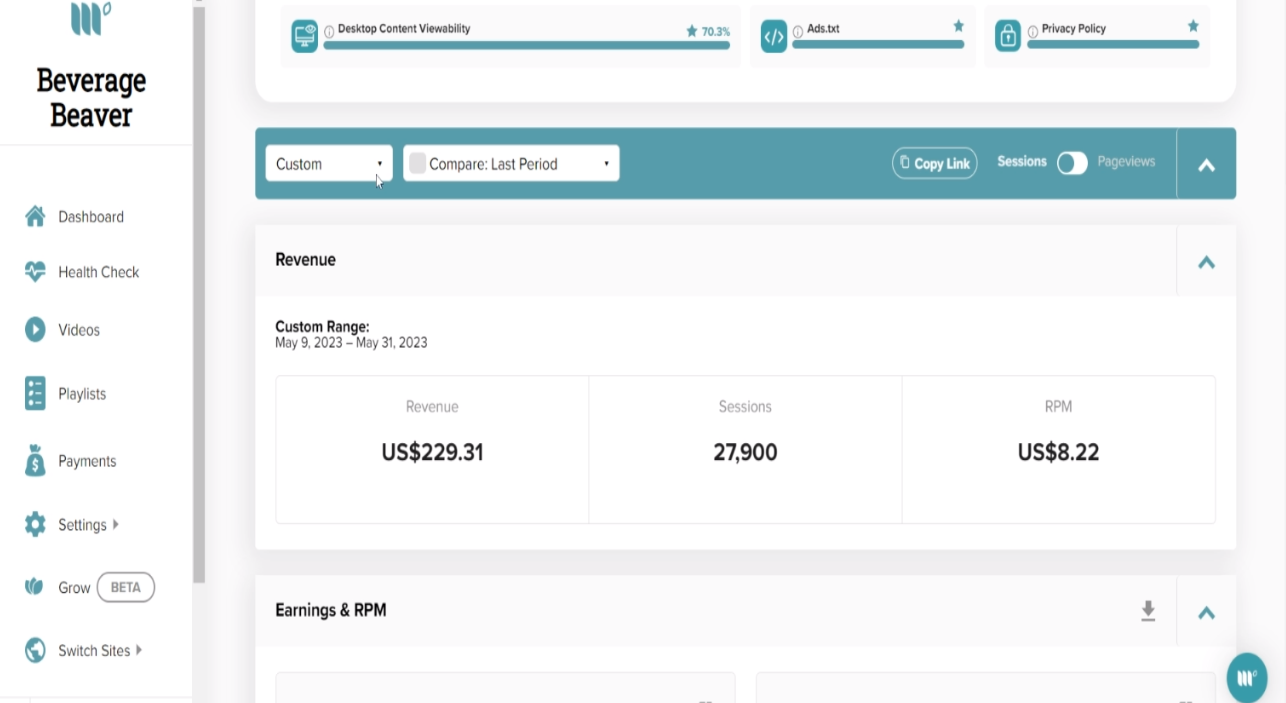This screenshot has width=1286, height=703.
Task: Click info icon beside Ads.txt
Action: click(798, 31)
